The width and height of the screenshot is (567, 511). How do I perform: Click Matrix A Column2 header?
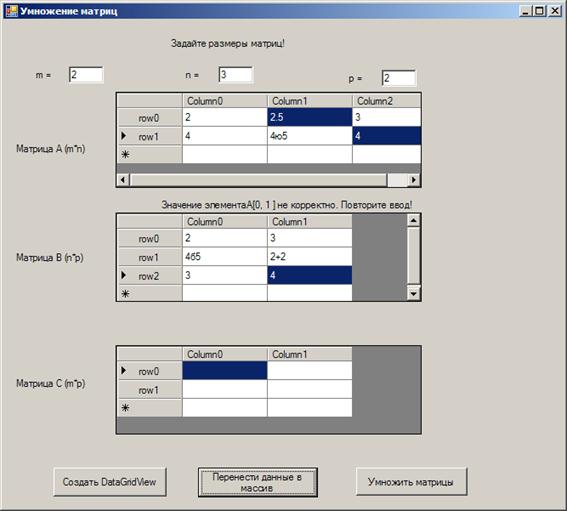(x=387, y=101)
